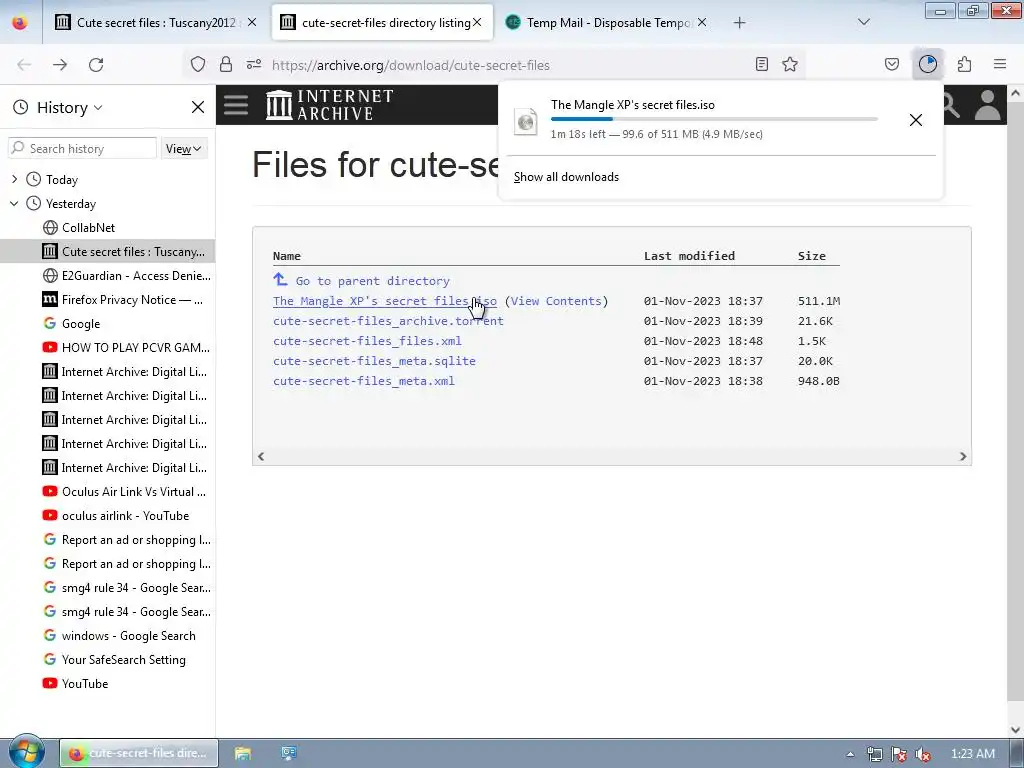Open Internet Archive search magnifier
This screenshot has height=768, width=1024.
click(x=951, y=106)
